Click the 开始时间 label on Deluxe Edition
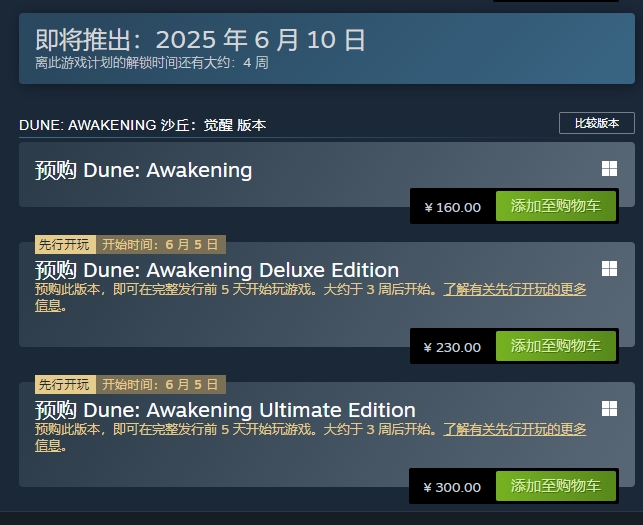This screenshot has height=525, width=643. coord(160,244)
